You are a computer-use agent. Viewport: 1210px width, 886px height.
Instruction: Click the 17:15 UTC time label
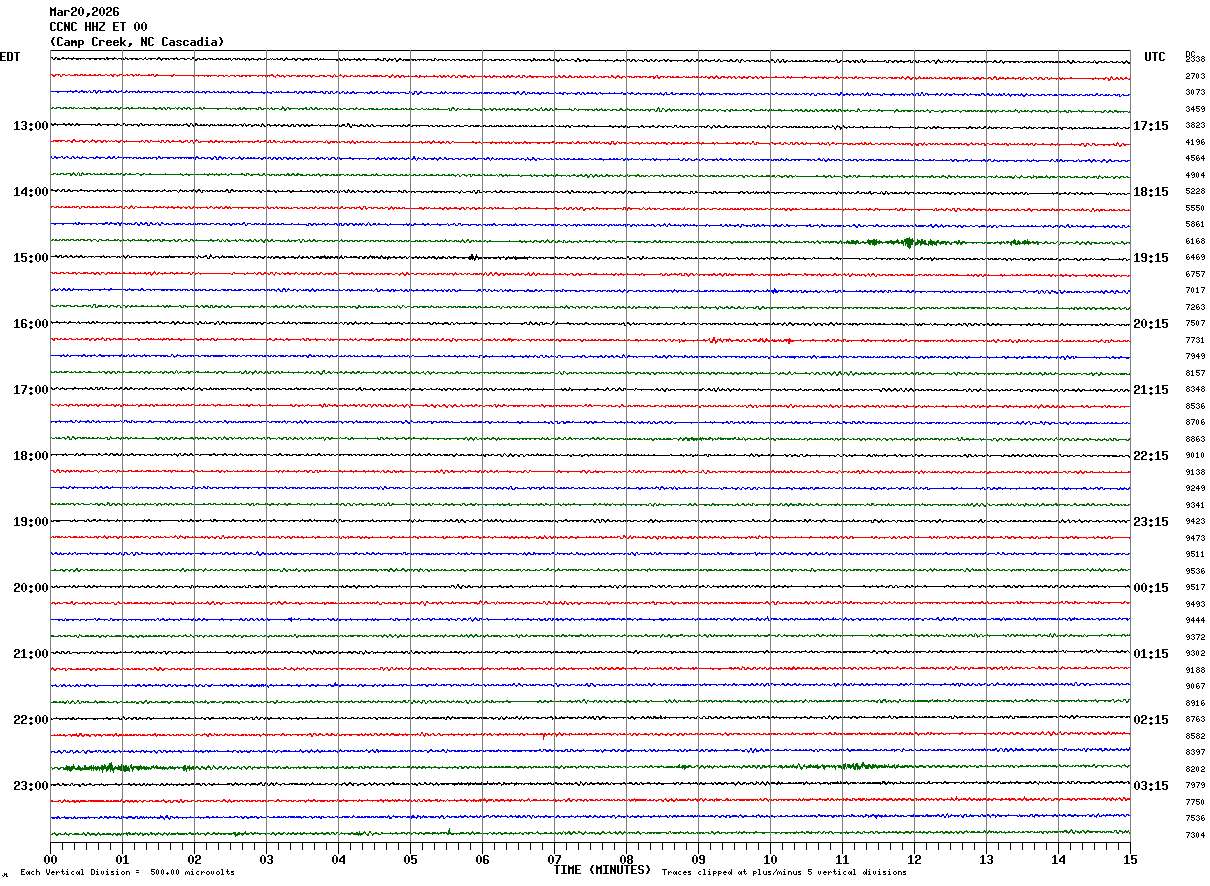point(1151,126)
